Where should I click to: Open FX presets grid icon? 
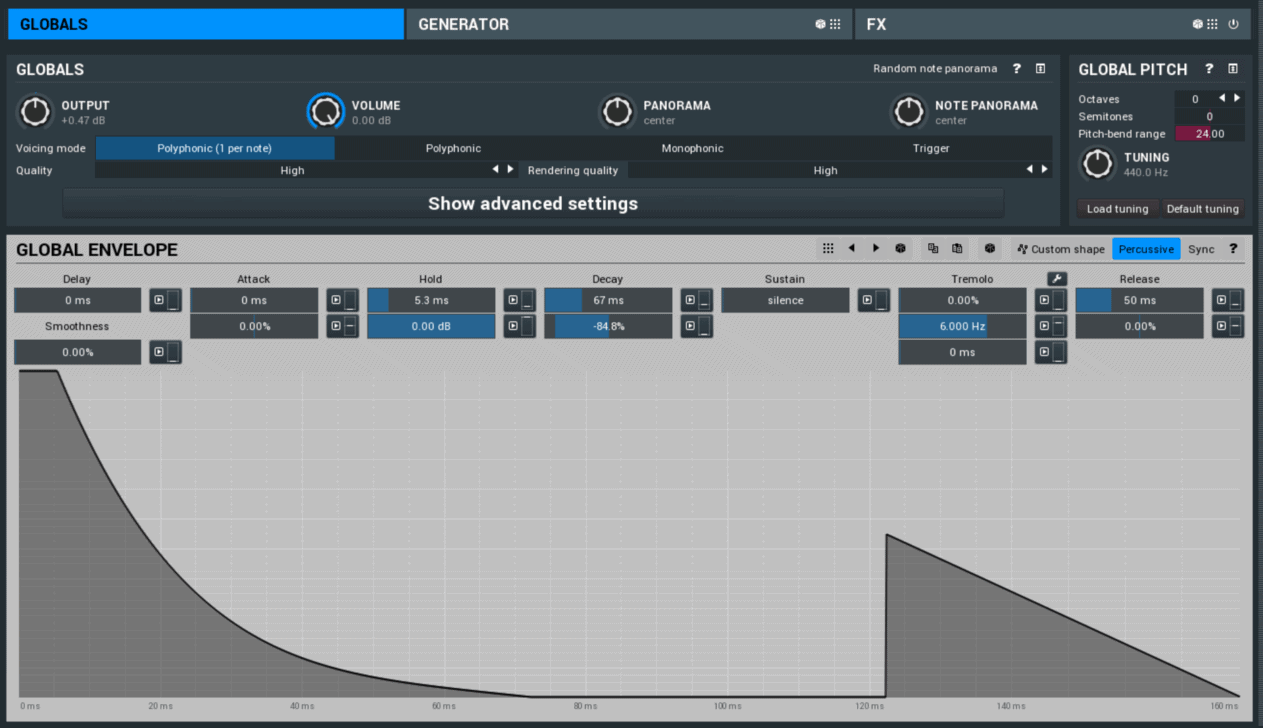click(x=1212, y=24)
